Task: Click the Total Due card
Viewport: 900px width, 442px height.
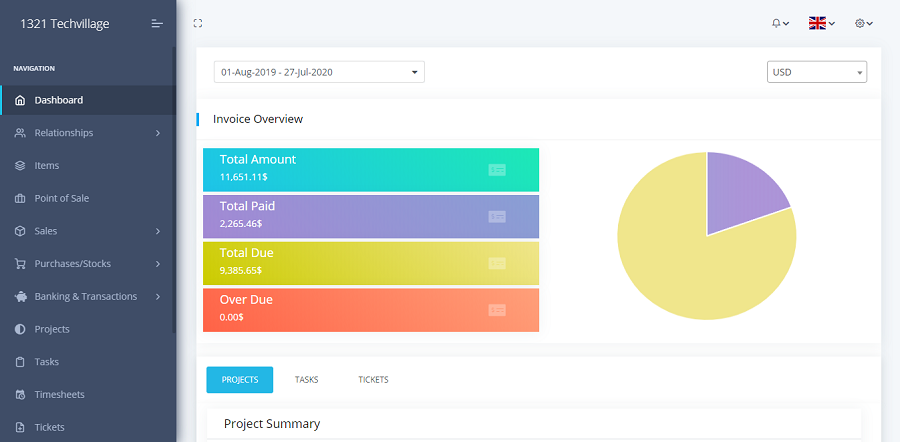Action: tap(371, 263)
